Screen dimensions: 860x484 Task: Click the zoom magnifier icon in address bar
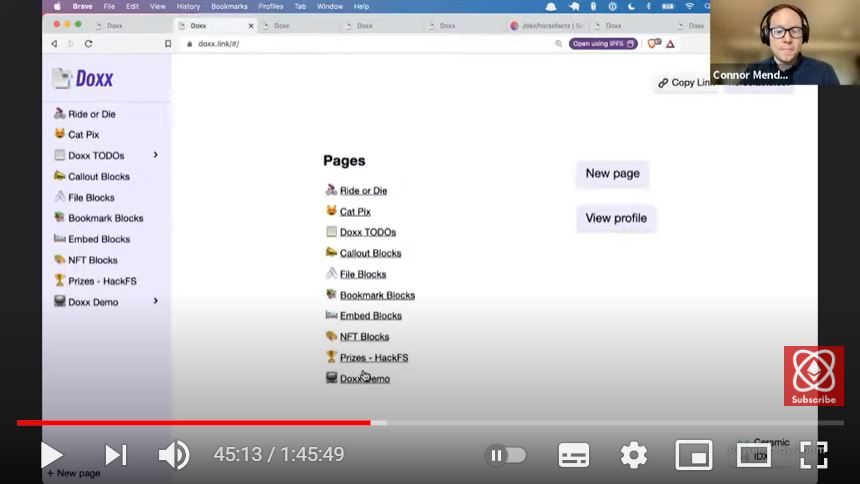pyautogui.click(x=558, y=43)
